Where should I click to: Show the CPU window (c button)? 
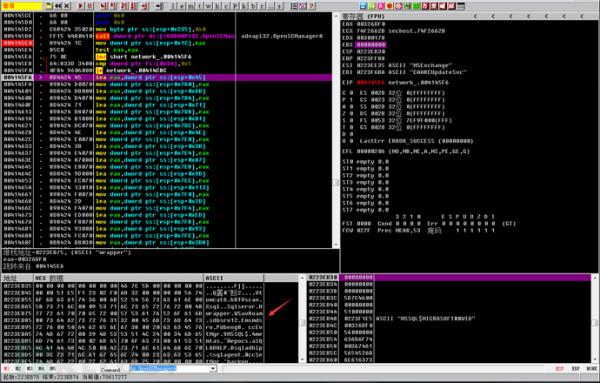click(x=226, y=6)
